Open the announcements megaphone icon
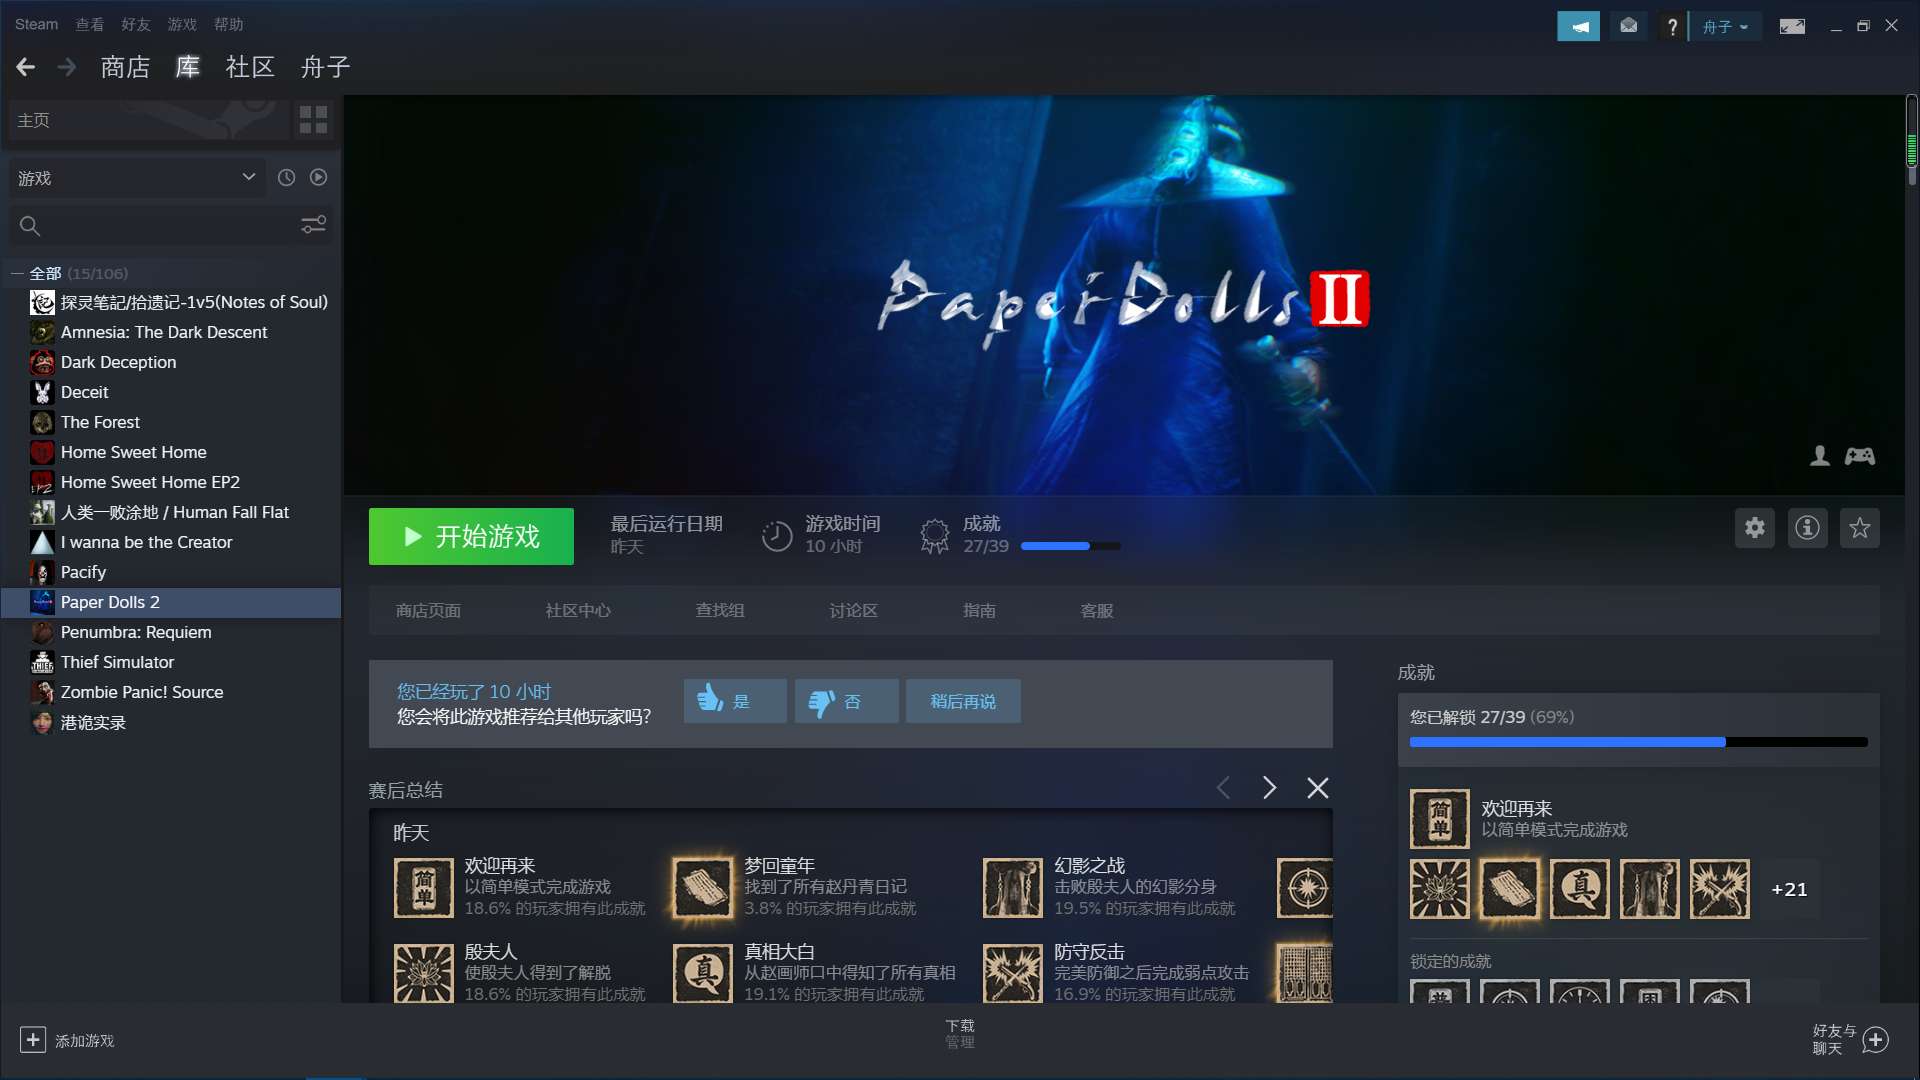The image size is (1920, 1080). 1578,26
